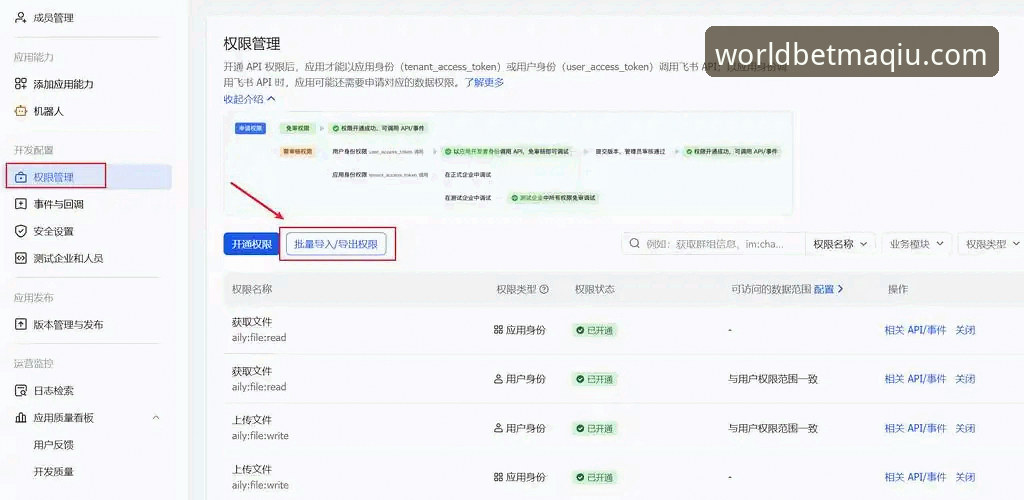Click the 版本管理与发布 upload icon
This screenshot has width=1024, height=500.
(x=21, y=324)
